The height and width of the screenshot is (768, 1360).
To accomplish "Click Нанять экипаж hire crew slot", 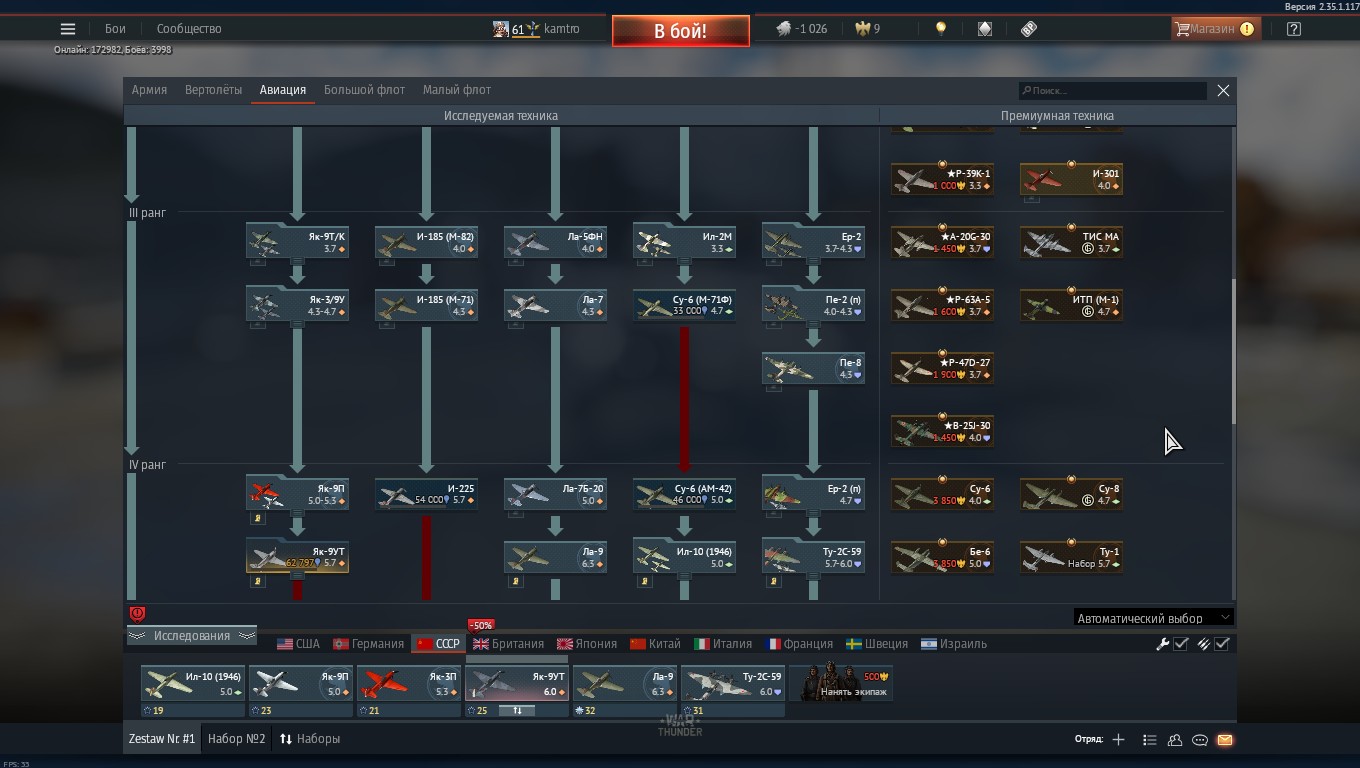I will 841,684.
